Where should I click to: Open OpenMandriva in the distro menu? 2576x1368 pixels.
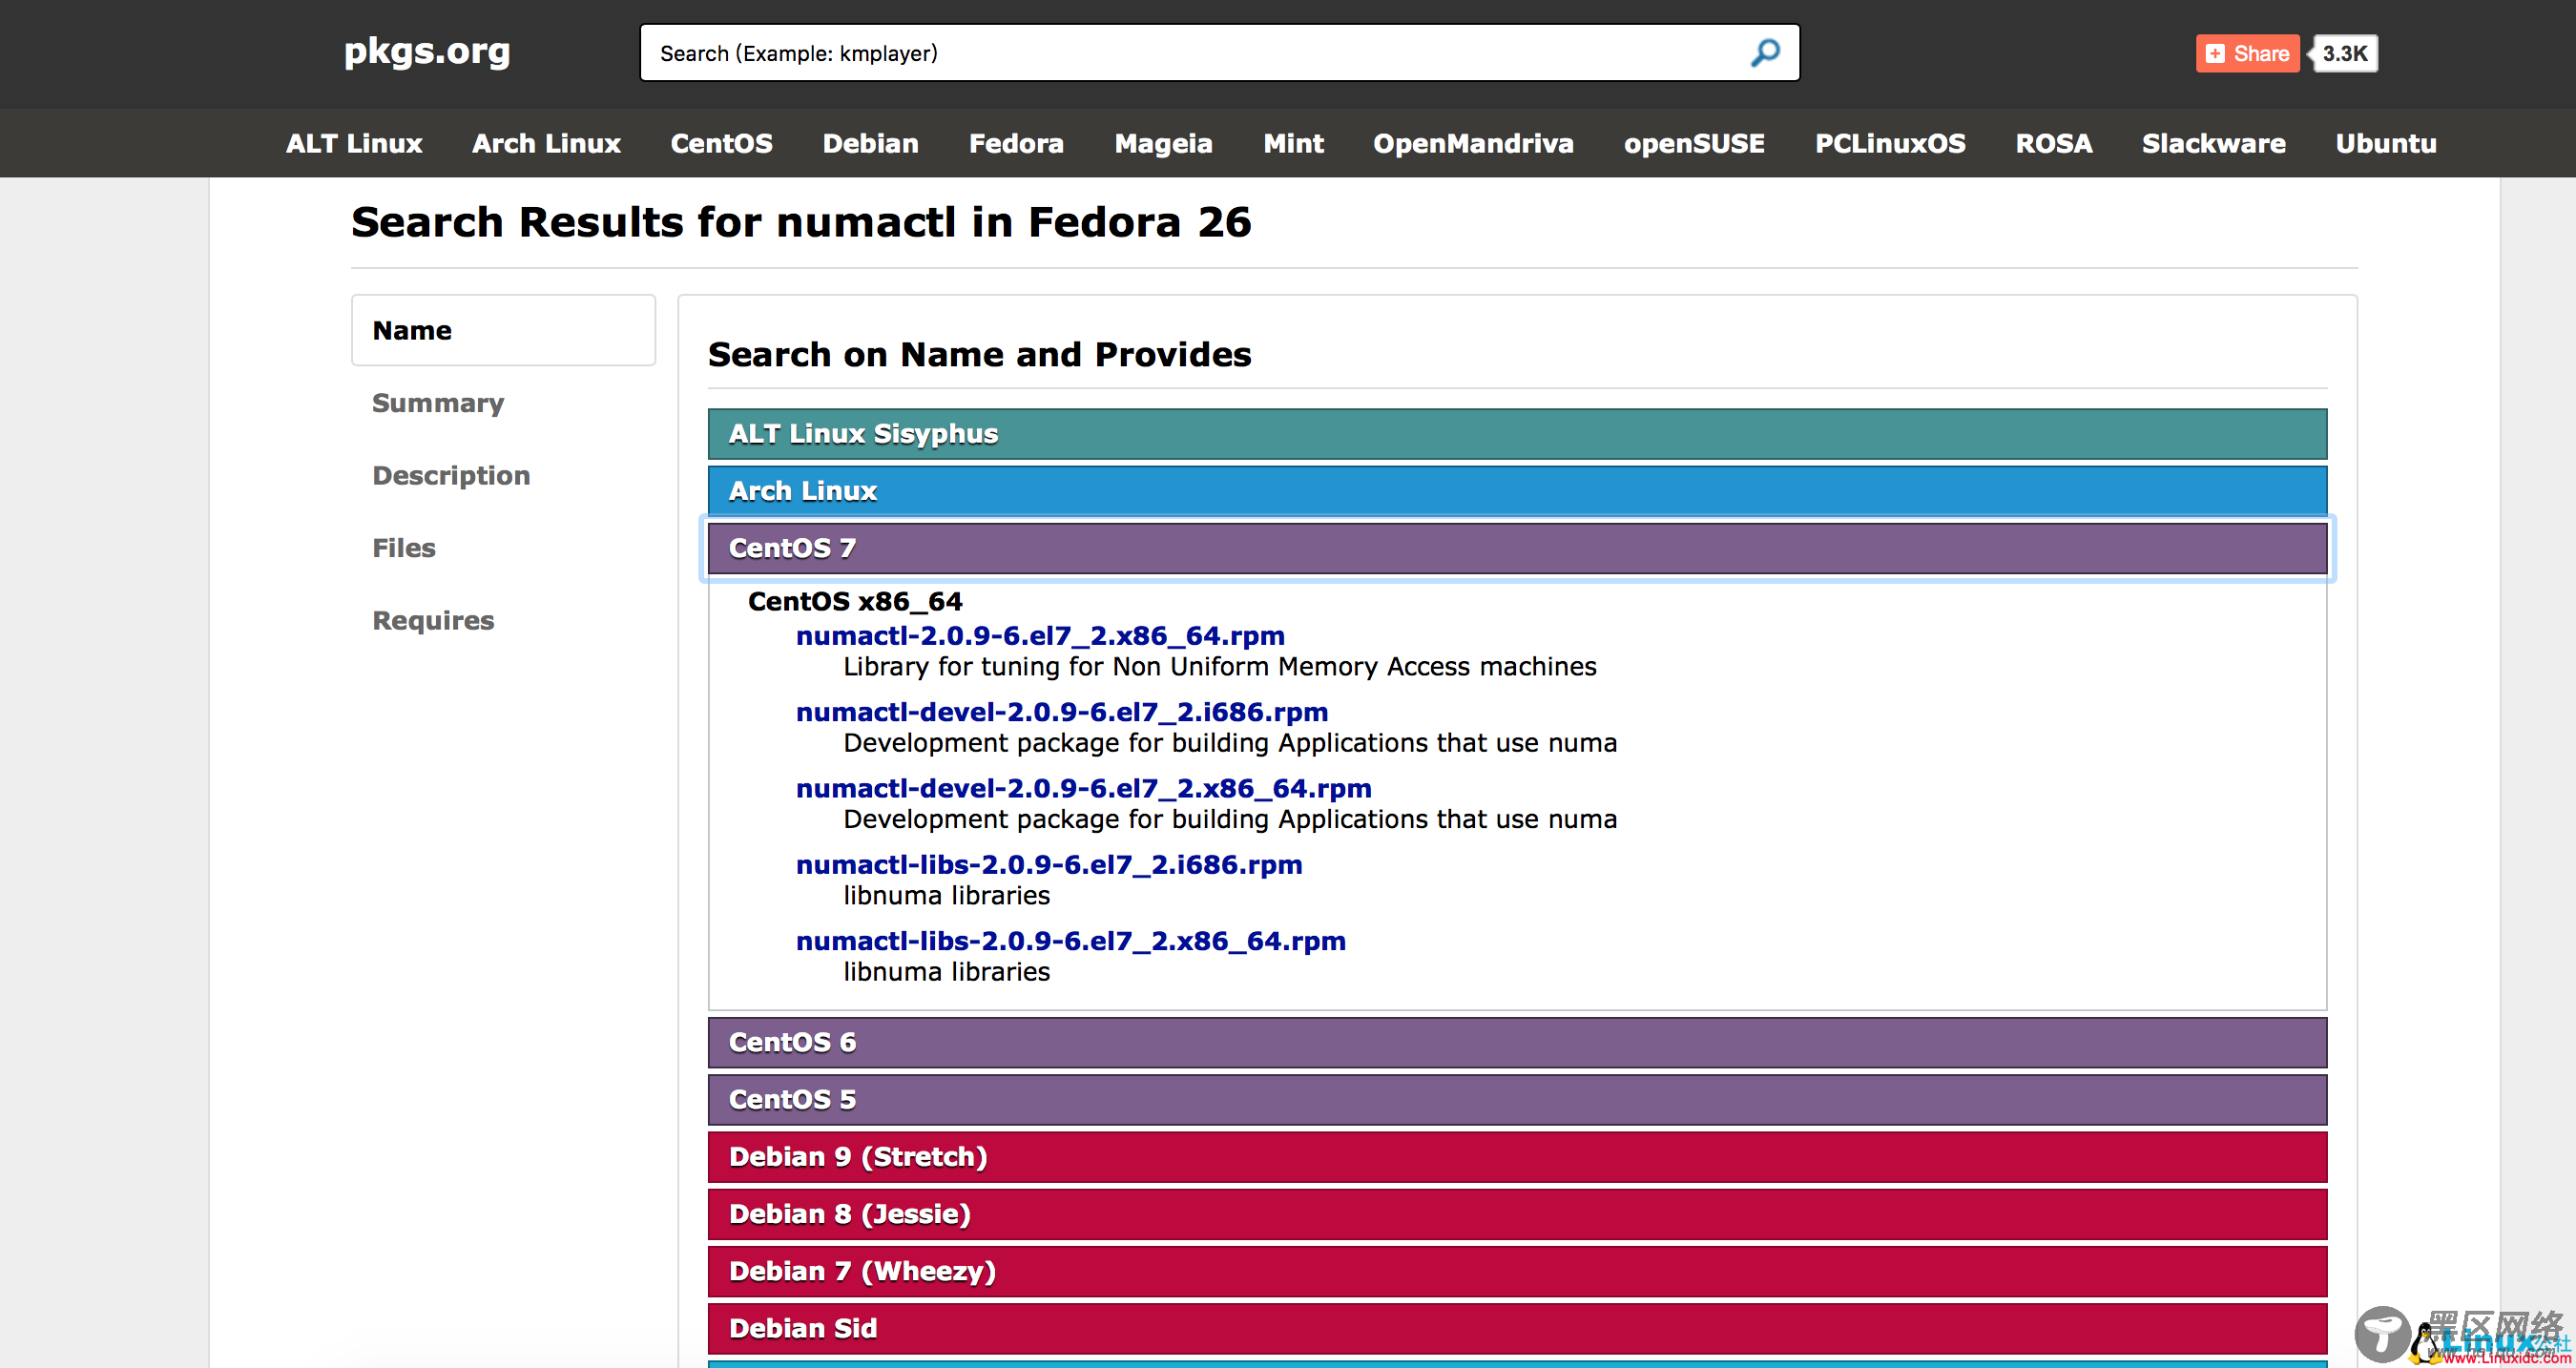(x=1473, y=143)
